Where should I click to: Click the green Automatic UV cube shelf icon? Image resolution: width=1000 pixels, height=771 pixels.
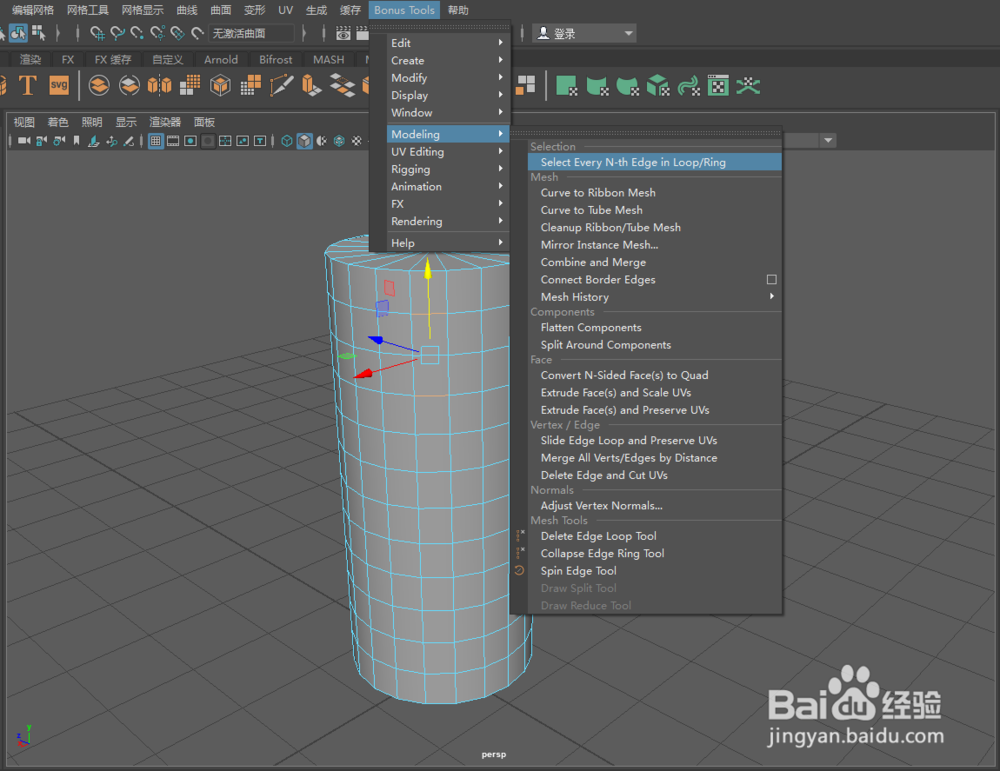[658, 85]
